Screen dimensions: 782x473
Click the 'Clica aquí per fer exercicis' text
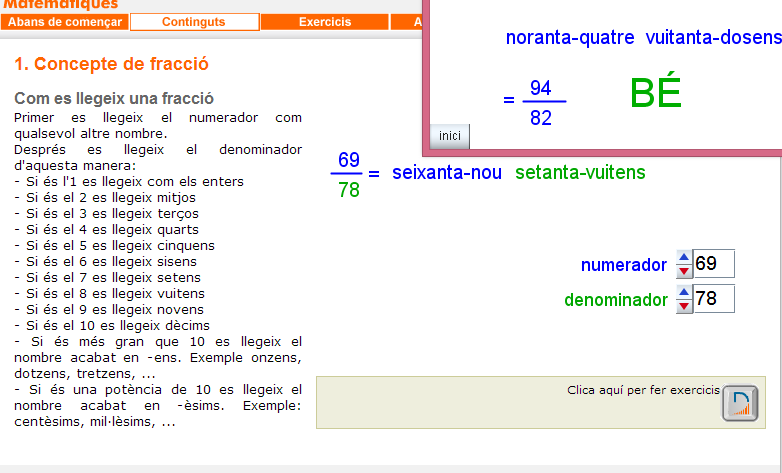click(643, 389)
